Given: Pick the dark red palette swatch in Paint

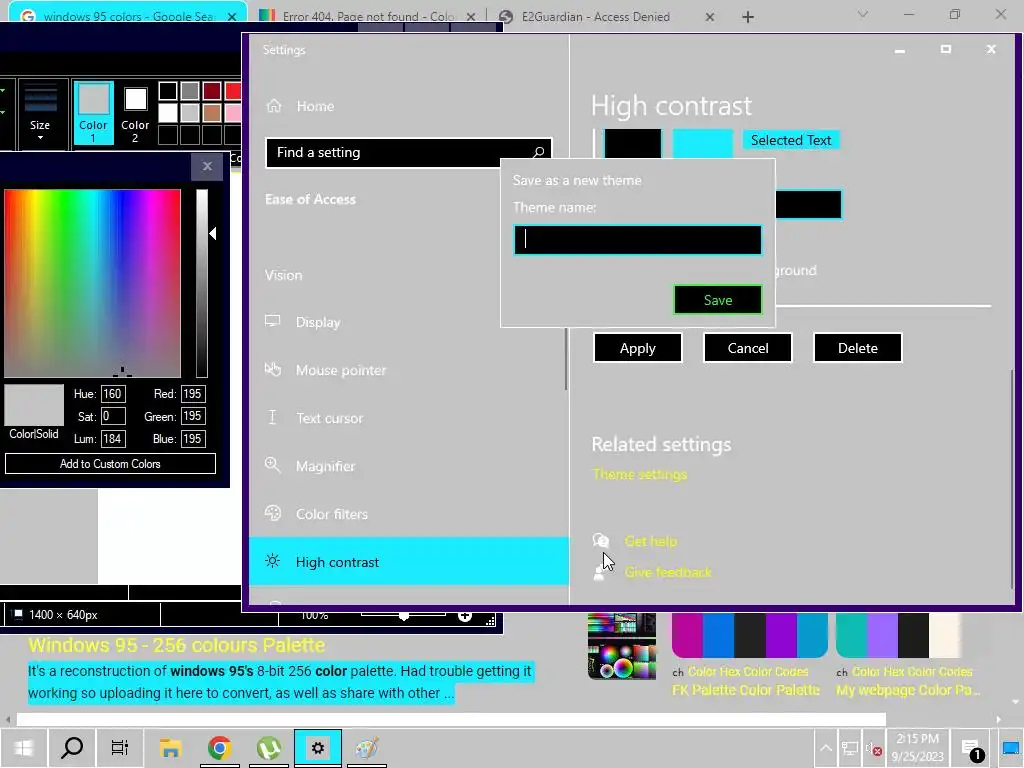Looking at the screenshot, I should click(x=212, y=91).
